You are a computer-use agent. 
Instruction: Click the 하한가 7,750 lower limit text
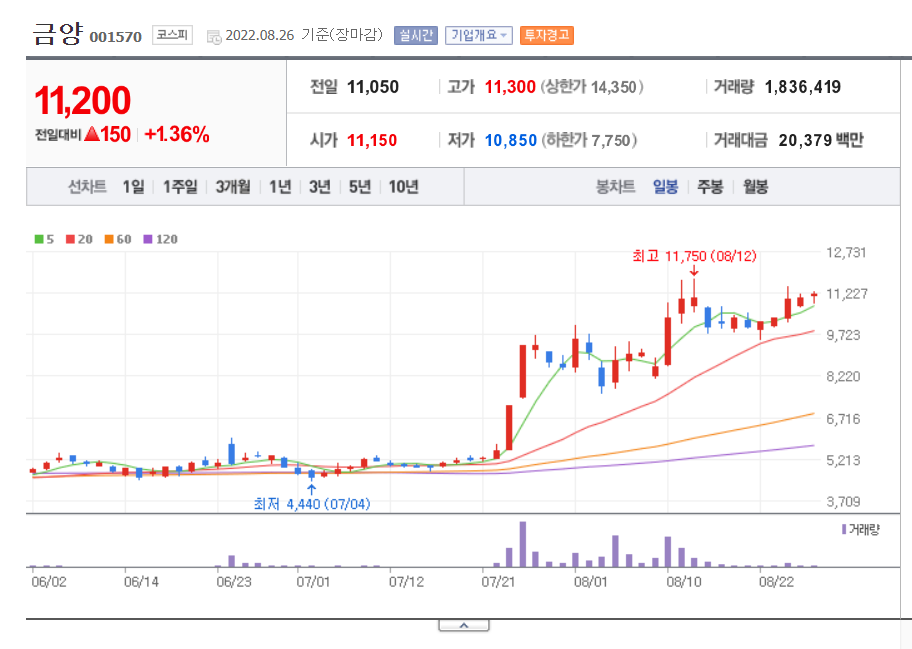coord(589,140)
